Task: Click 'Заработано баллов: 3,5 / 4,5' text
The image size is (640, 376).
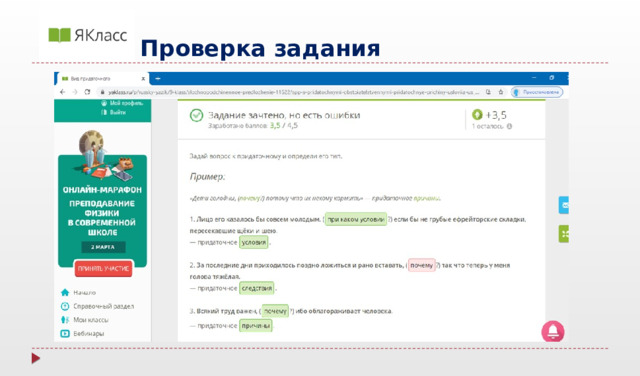Action: point(253,126)
